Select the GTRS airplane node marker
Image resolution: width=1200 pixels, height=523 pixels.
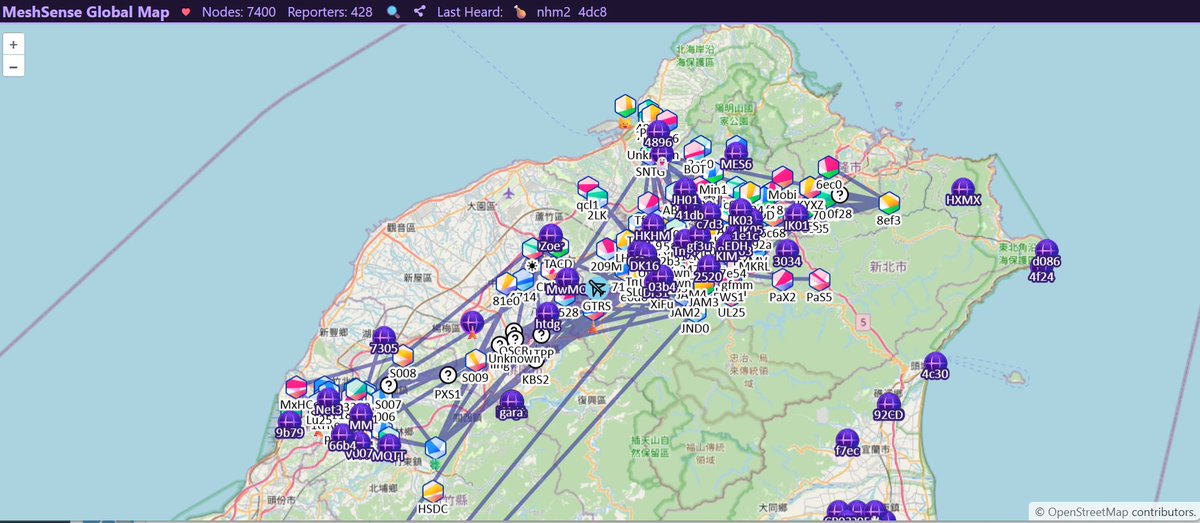click(x=597, y=290)
